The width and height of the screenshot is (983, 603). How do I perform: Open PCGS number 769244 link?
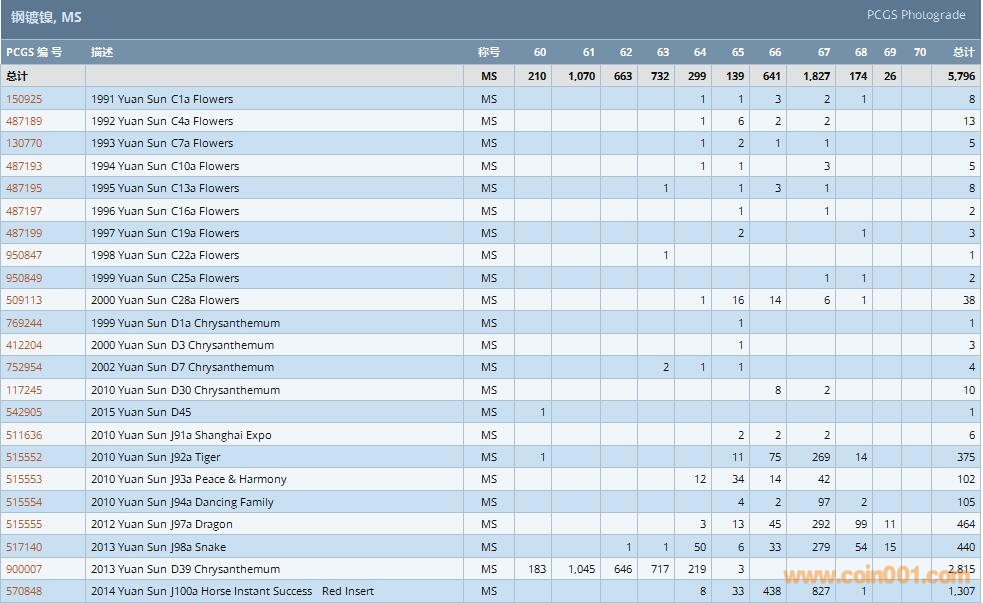click(x=24, y=323)
